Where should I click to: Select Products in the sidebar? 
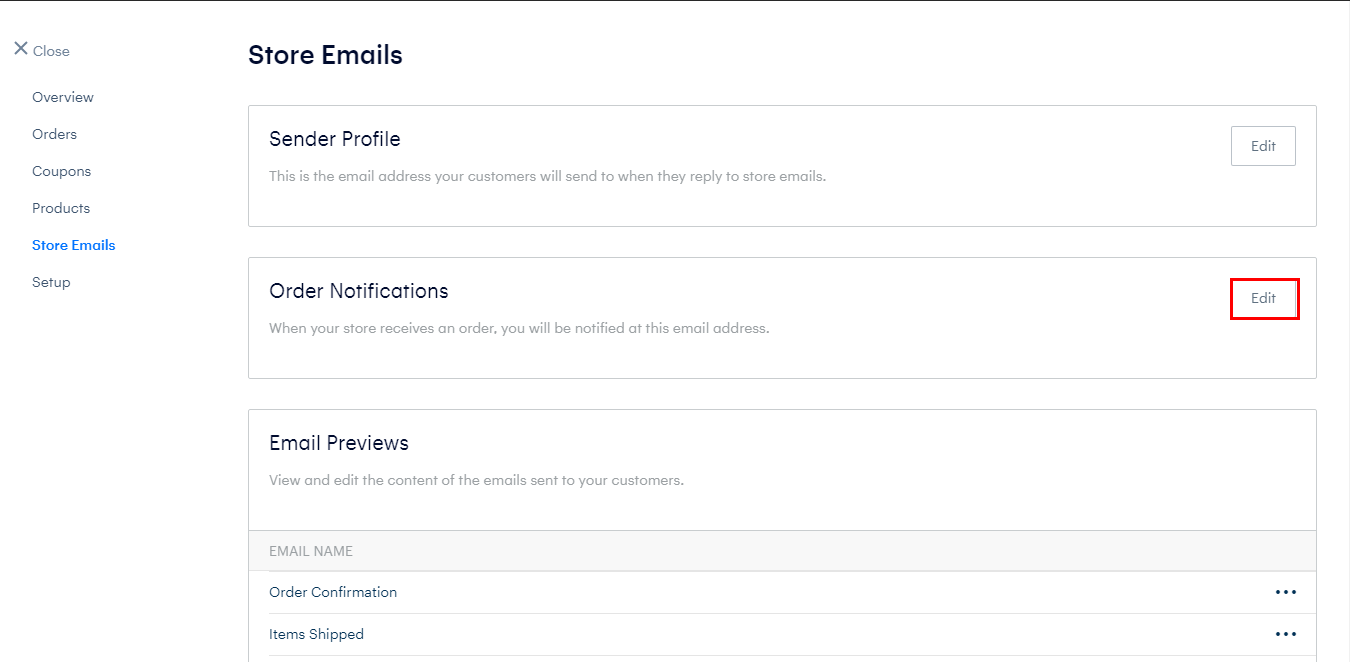(x=61, y=208)
